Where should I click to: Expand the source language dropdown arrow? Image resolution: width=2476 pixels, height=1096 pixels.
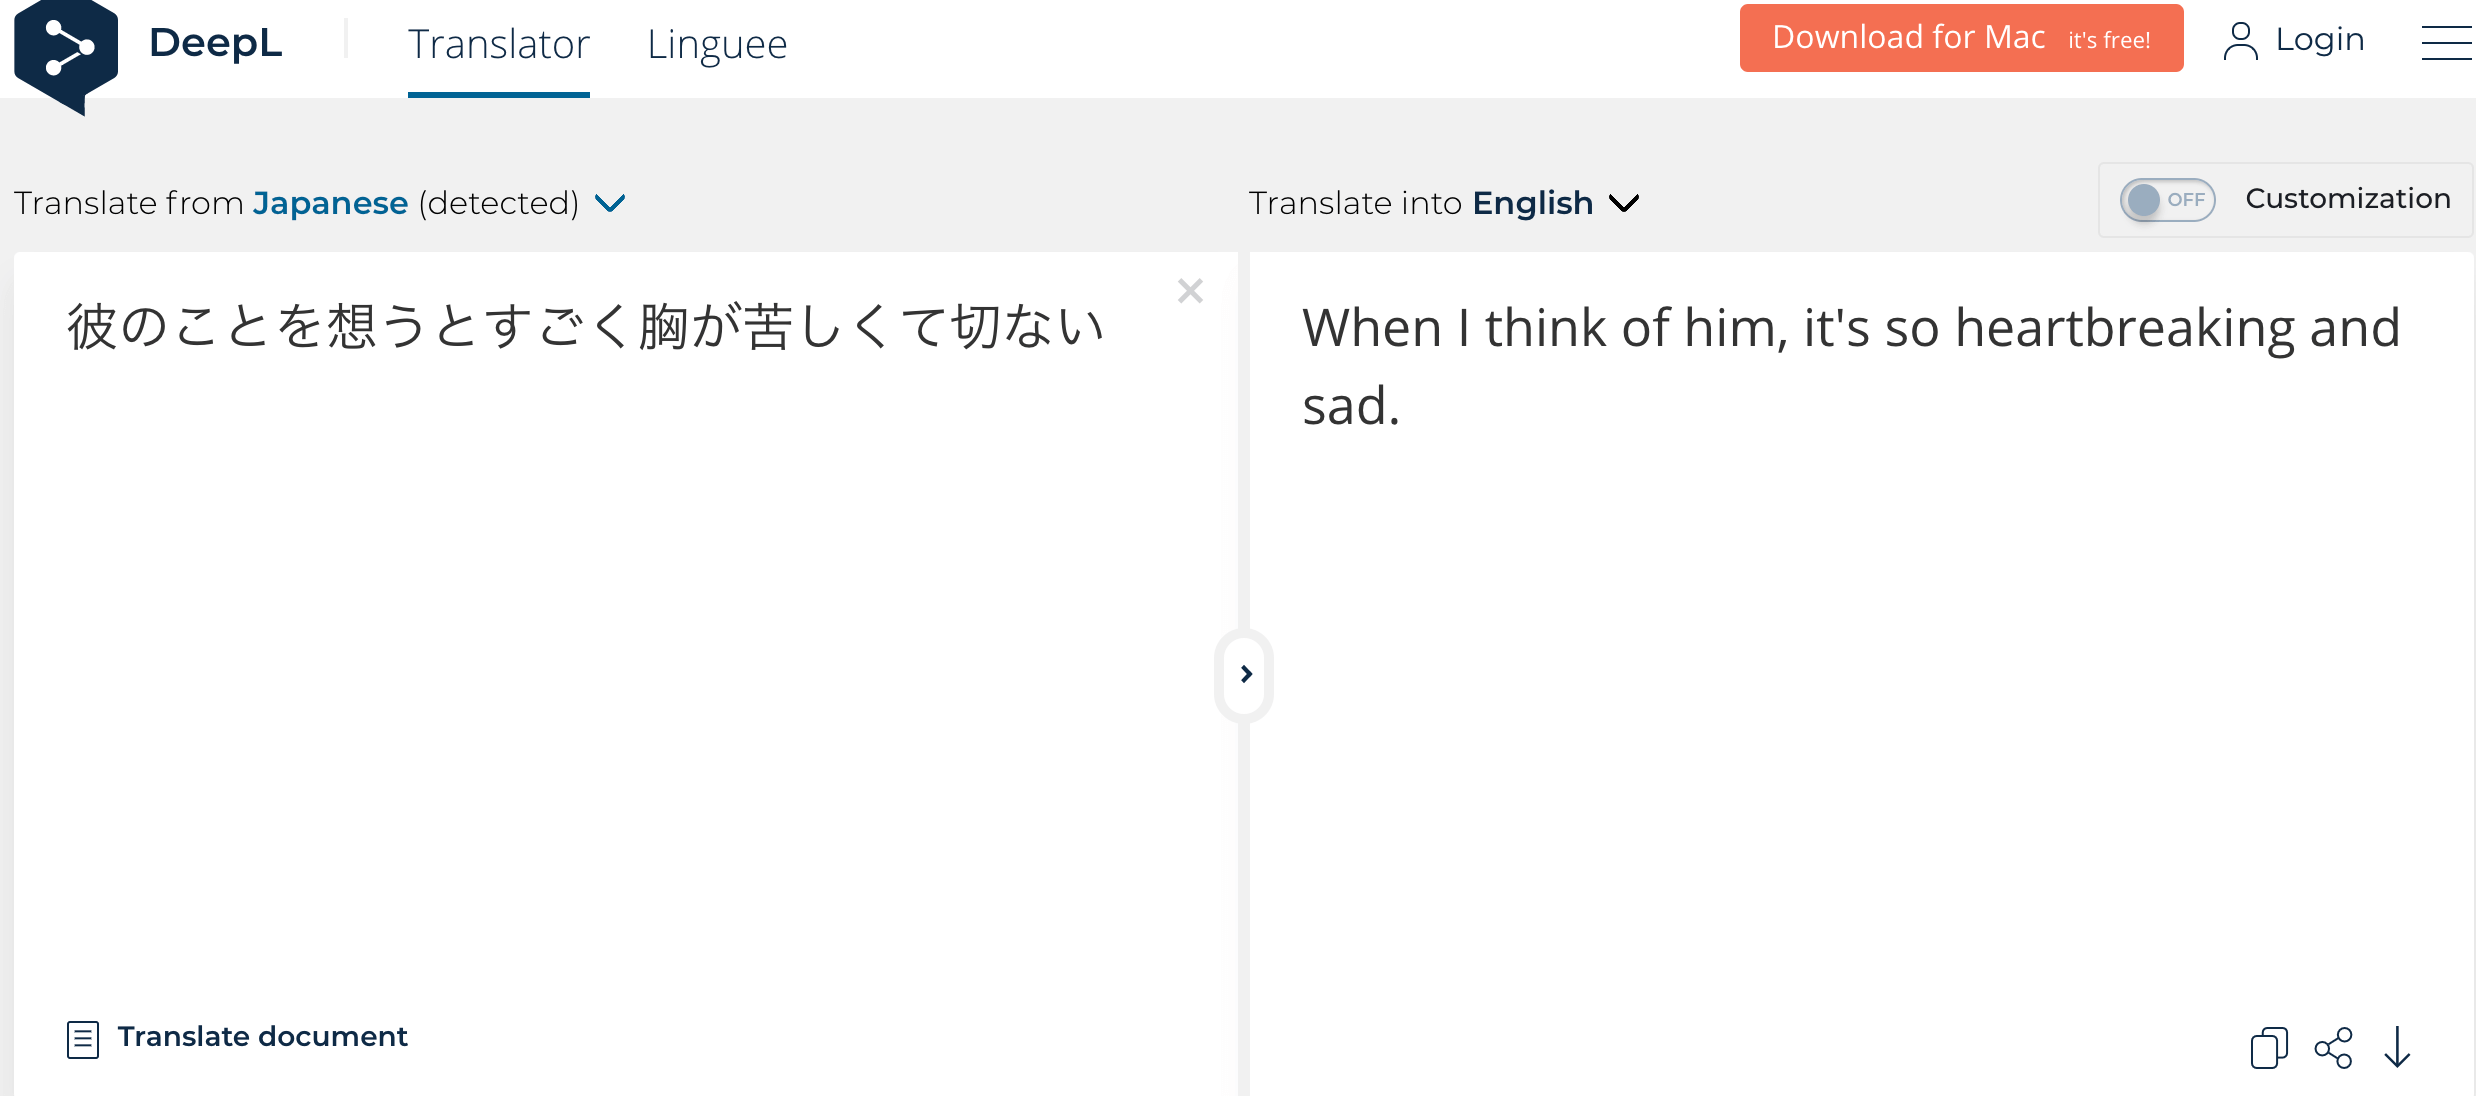click(x=610, y=203)
